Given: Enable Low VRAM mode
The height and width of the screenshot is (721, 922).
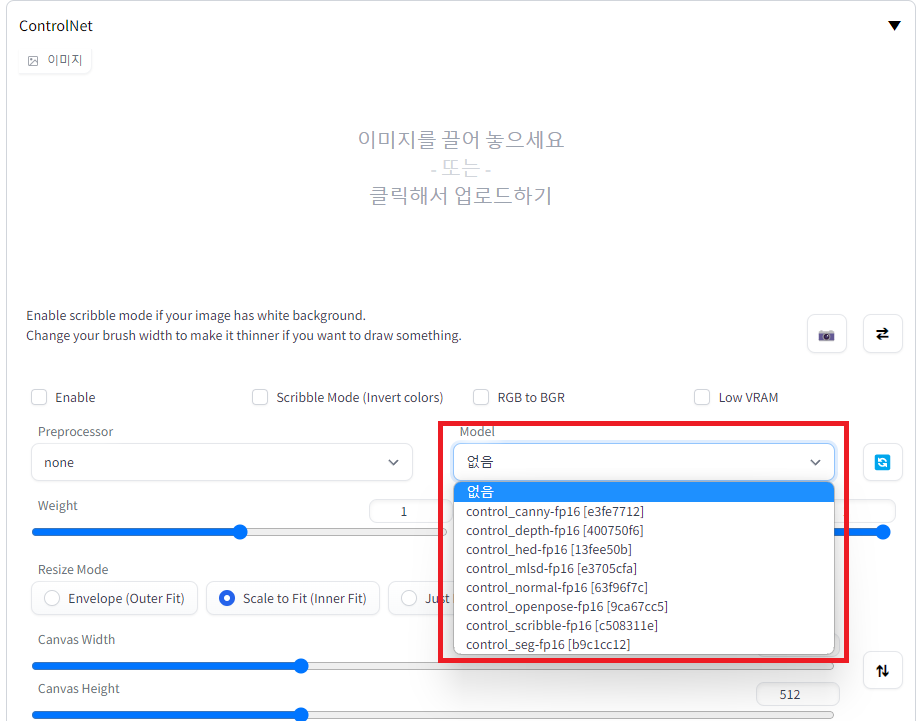Looking at the screenshot, I should pyautogui.click(x=702, y=397).
